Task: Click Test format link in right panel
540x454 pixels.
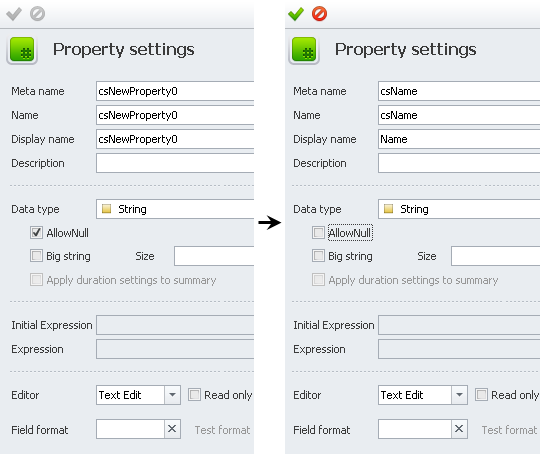Action: click(x=509, y=430)
